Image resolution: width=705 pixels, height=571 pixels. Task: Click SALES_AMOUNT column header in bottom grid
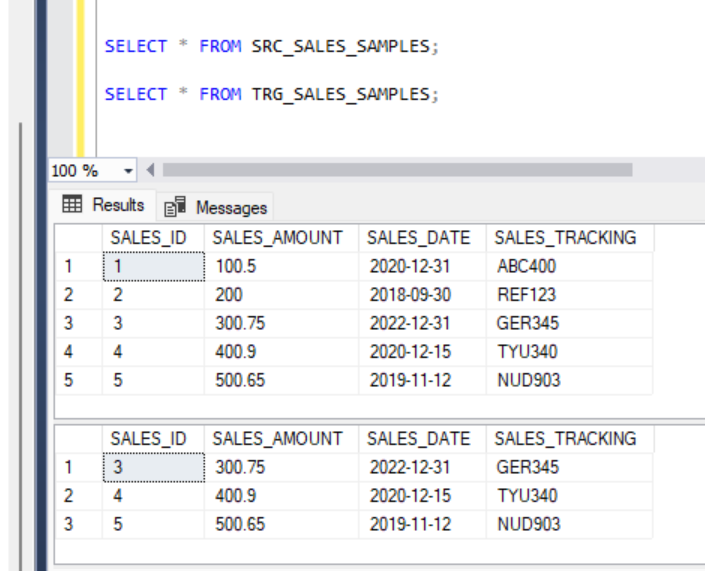(278, 438)
